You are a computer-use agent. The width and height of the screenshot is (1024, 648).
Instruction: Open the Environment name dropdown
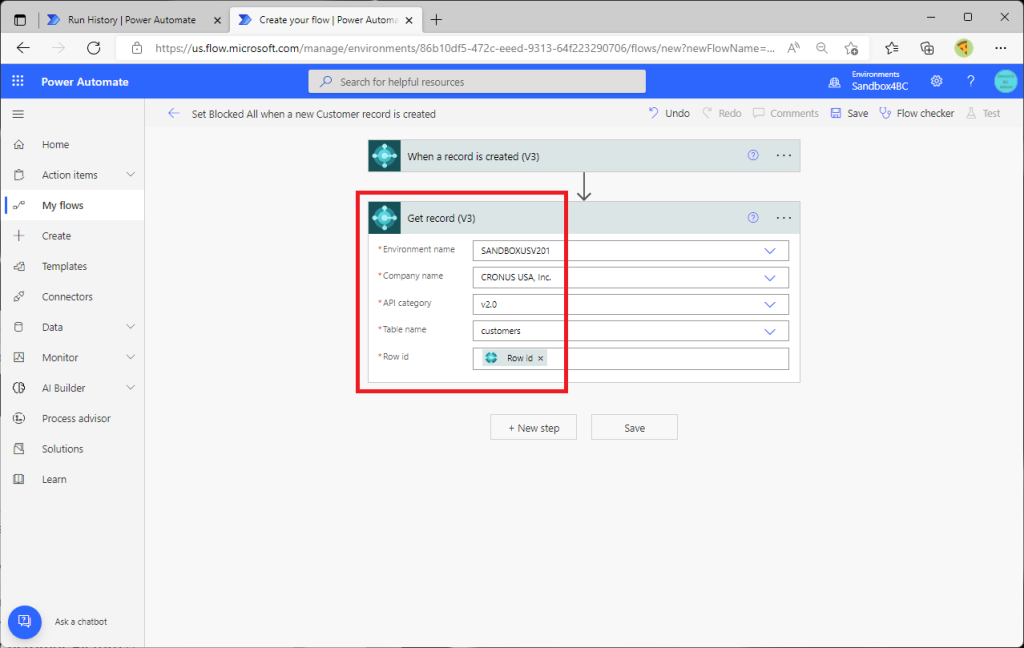(x=770, y=250)
